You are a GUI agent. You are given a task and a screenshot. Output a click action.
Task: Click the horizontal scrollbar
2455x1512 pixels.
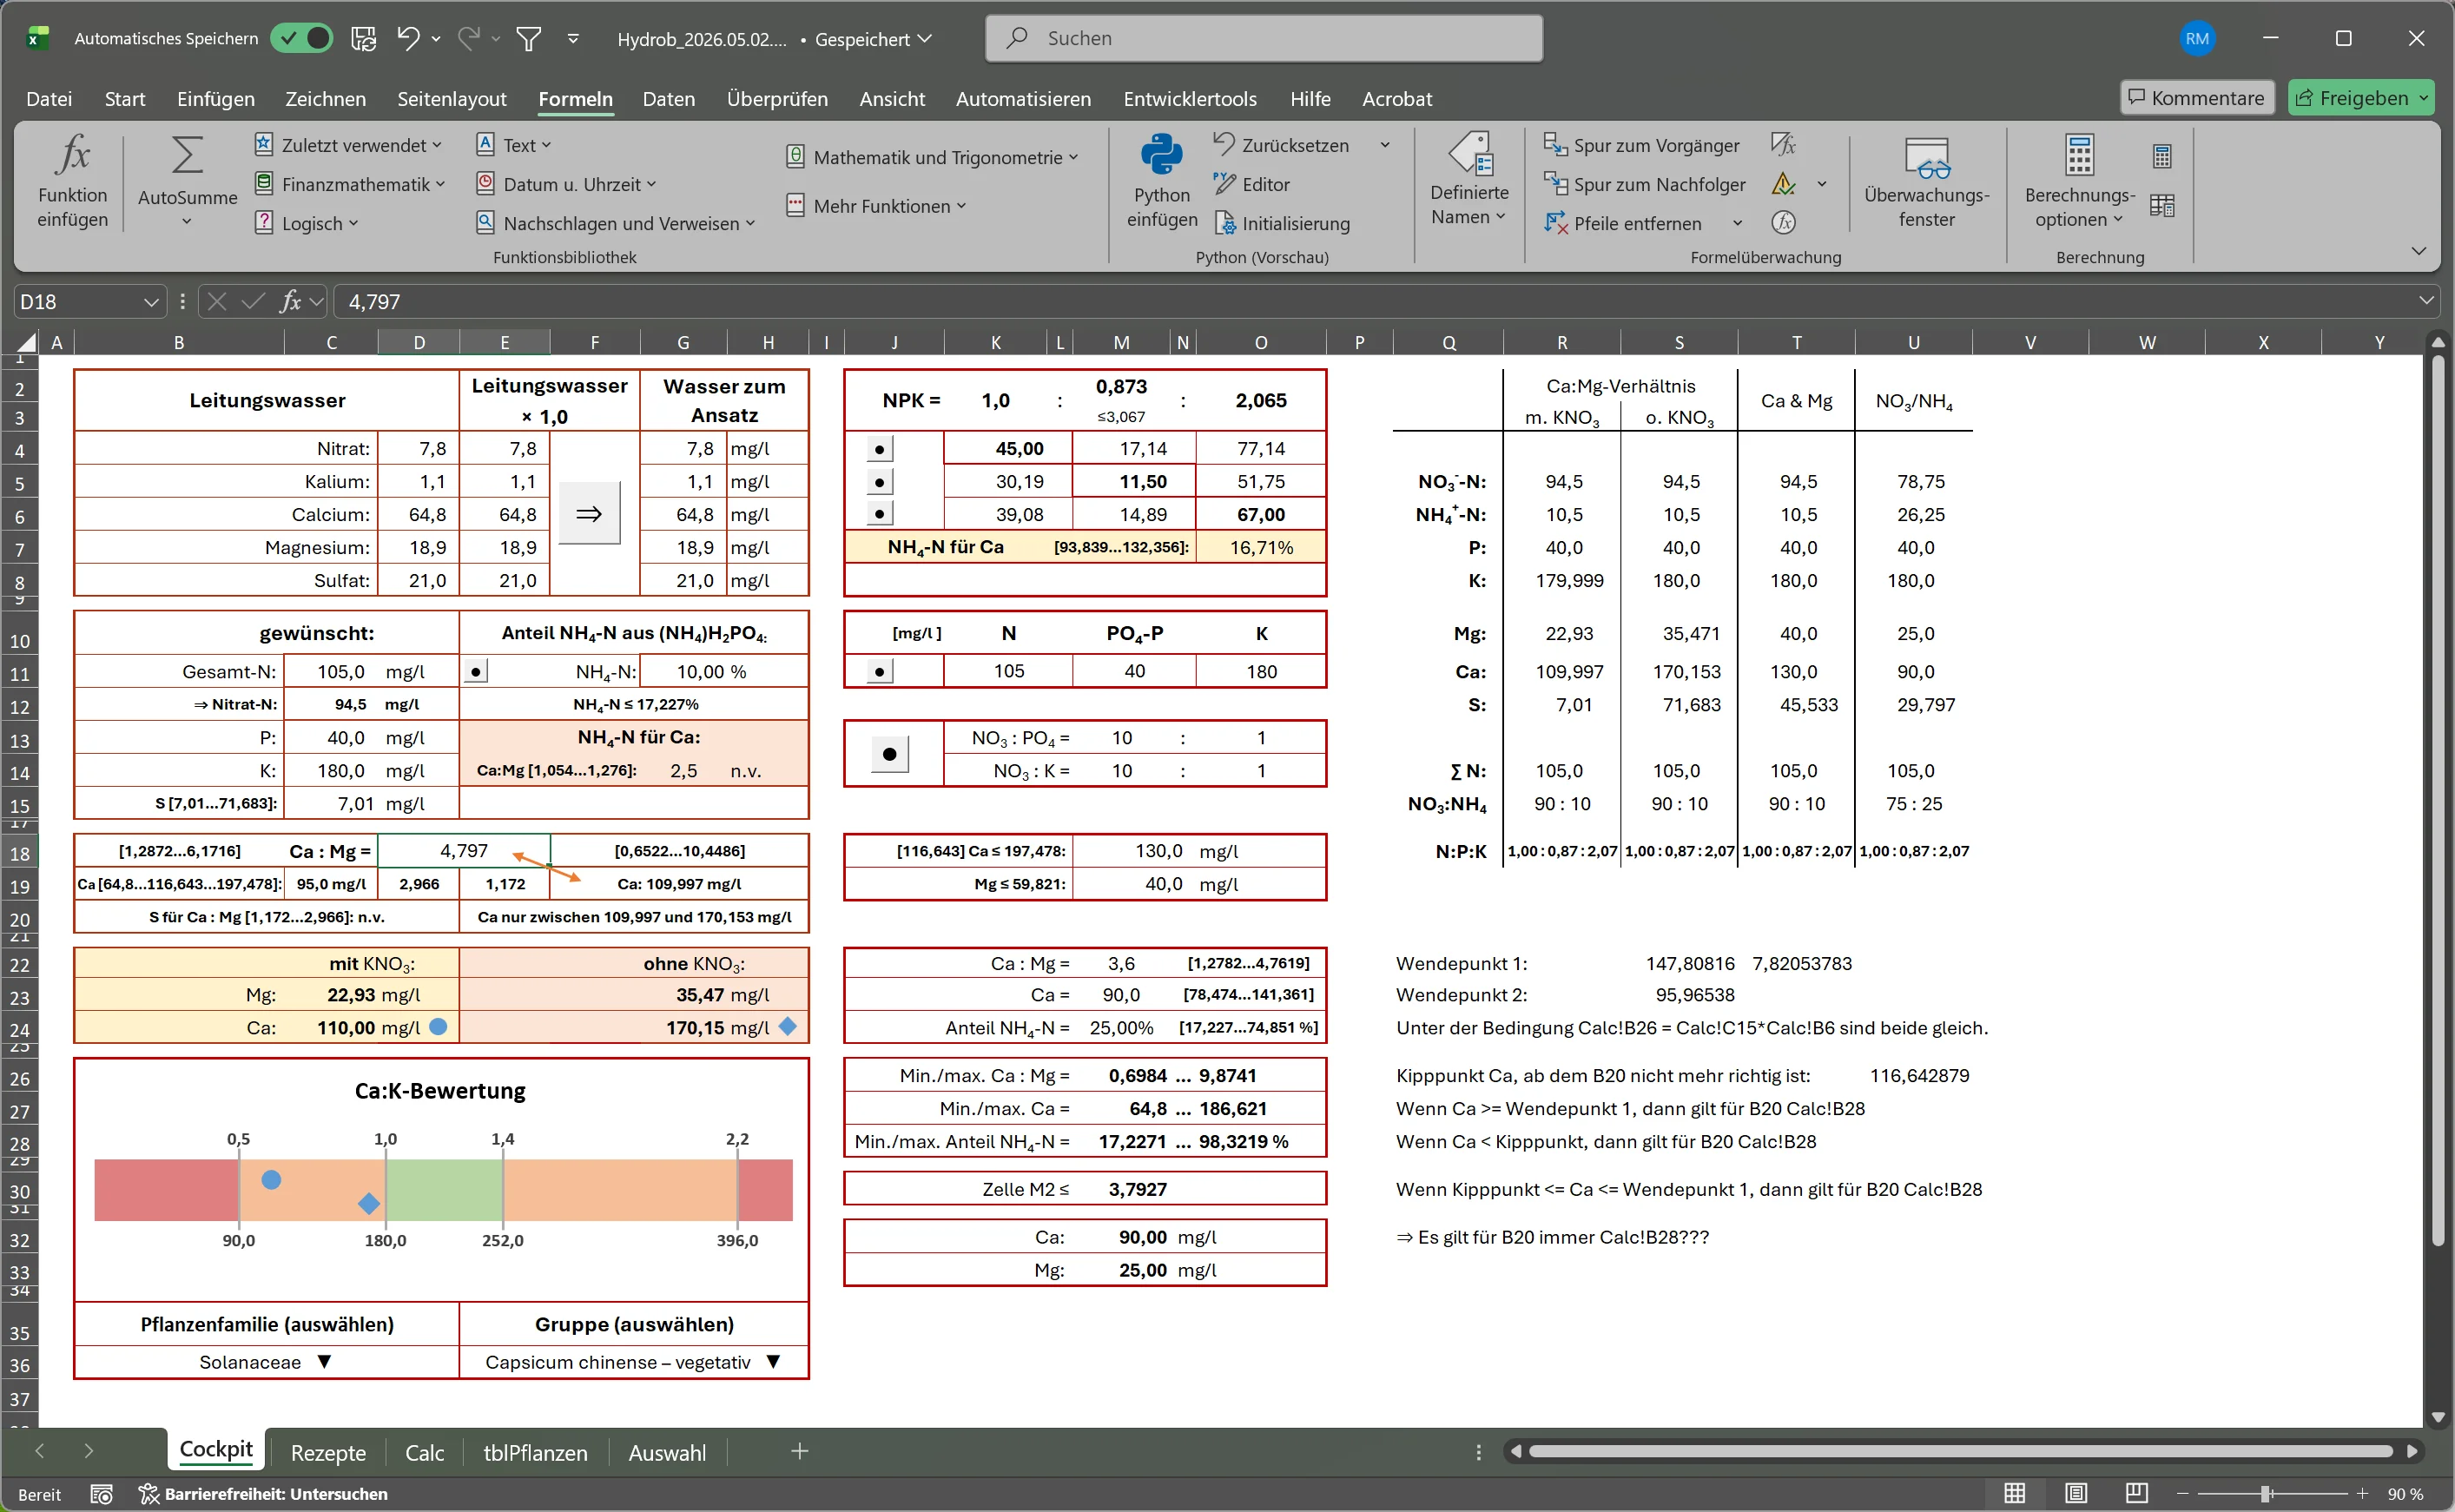click(1959, 1450)
